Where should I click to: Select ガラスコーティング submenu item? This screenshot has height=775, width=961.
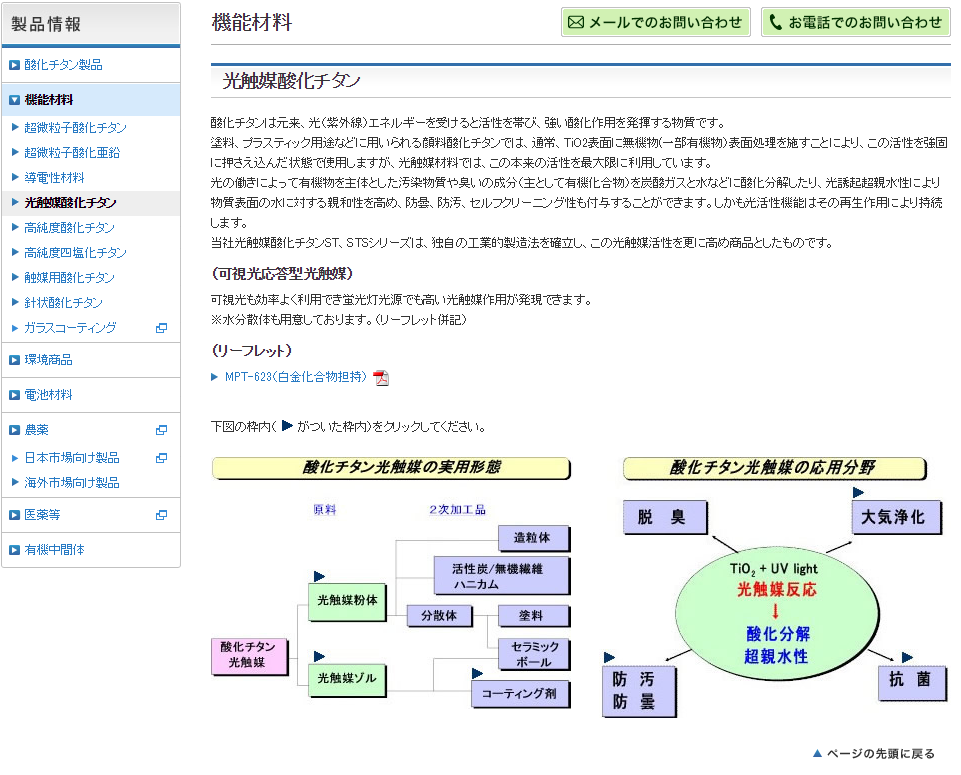tap(70, 328)
